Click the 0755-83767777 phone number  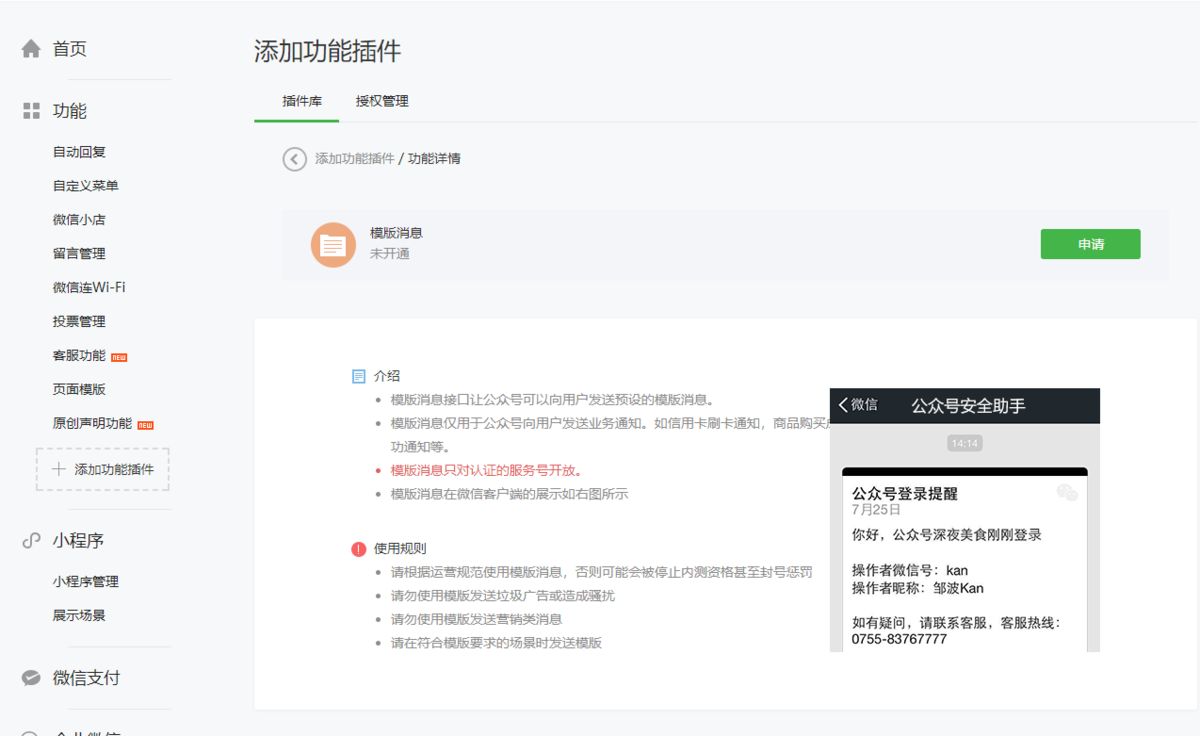pos(899,639)
